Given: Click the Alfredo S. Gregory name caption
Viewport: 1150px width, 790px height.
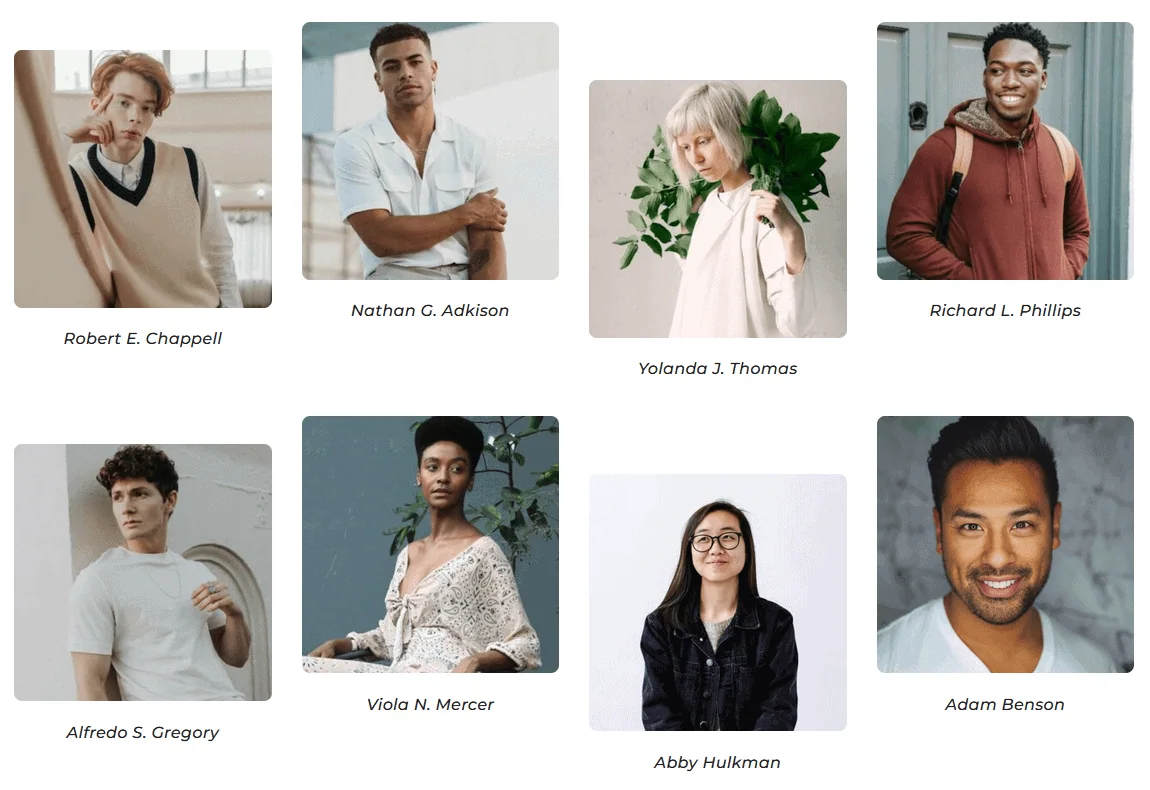Looking at the screenshot, I should tap(143, 733).
